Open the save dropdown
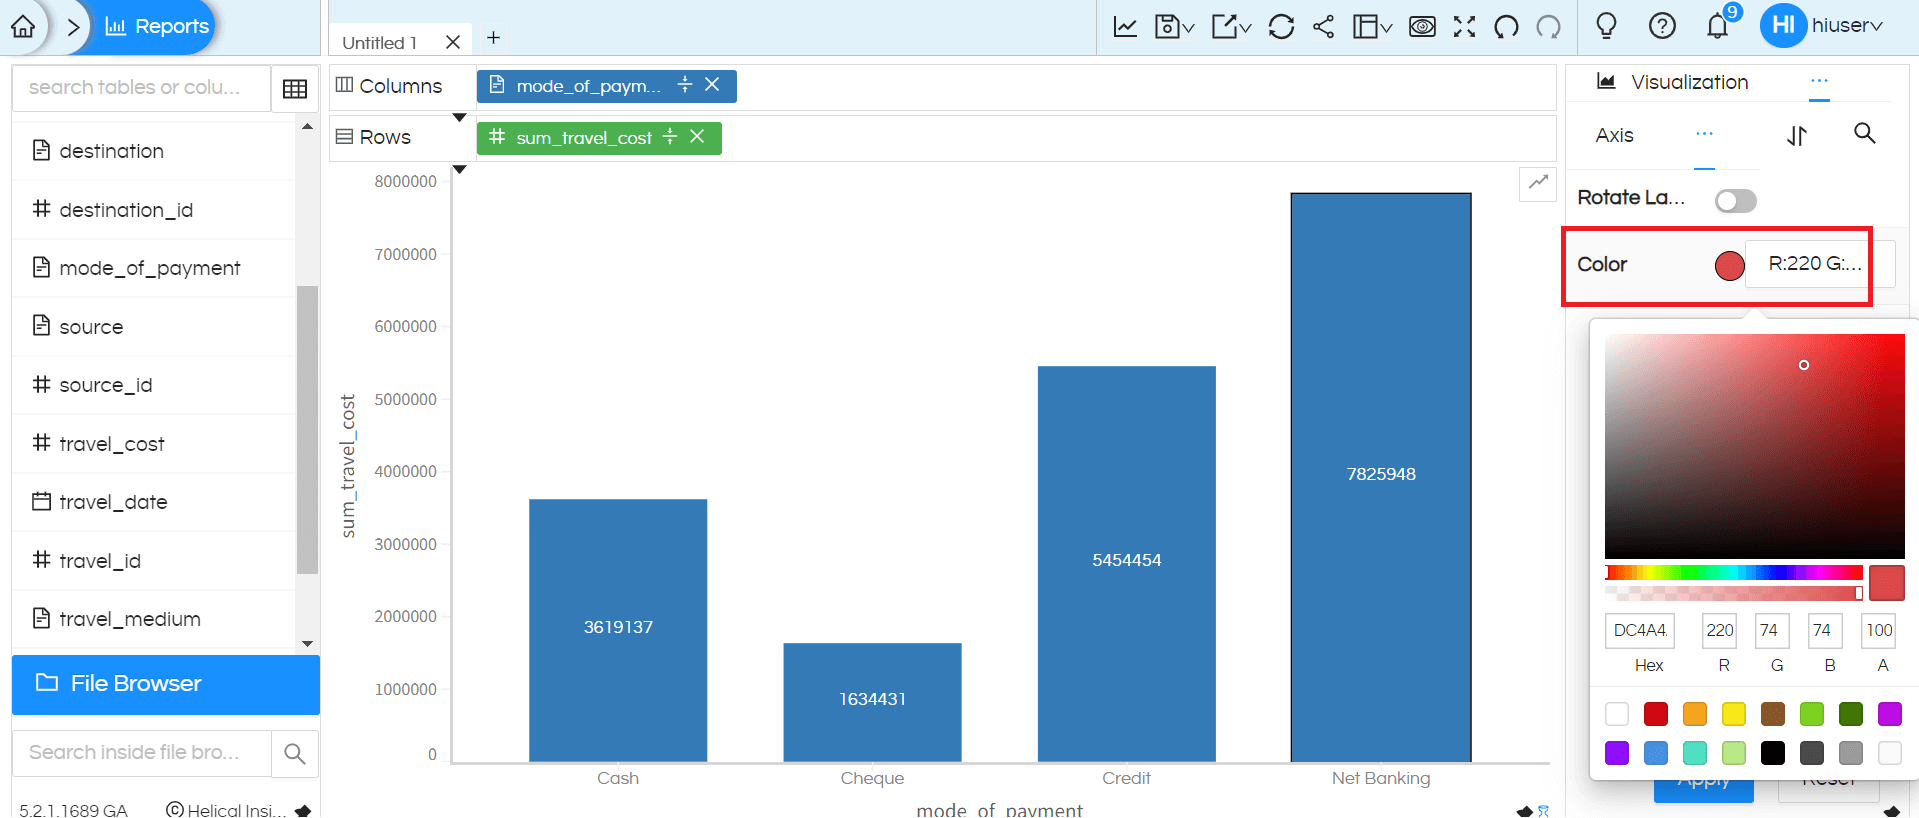The image size is (1919, 818). click(x=1174, y=26)
